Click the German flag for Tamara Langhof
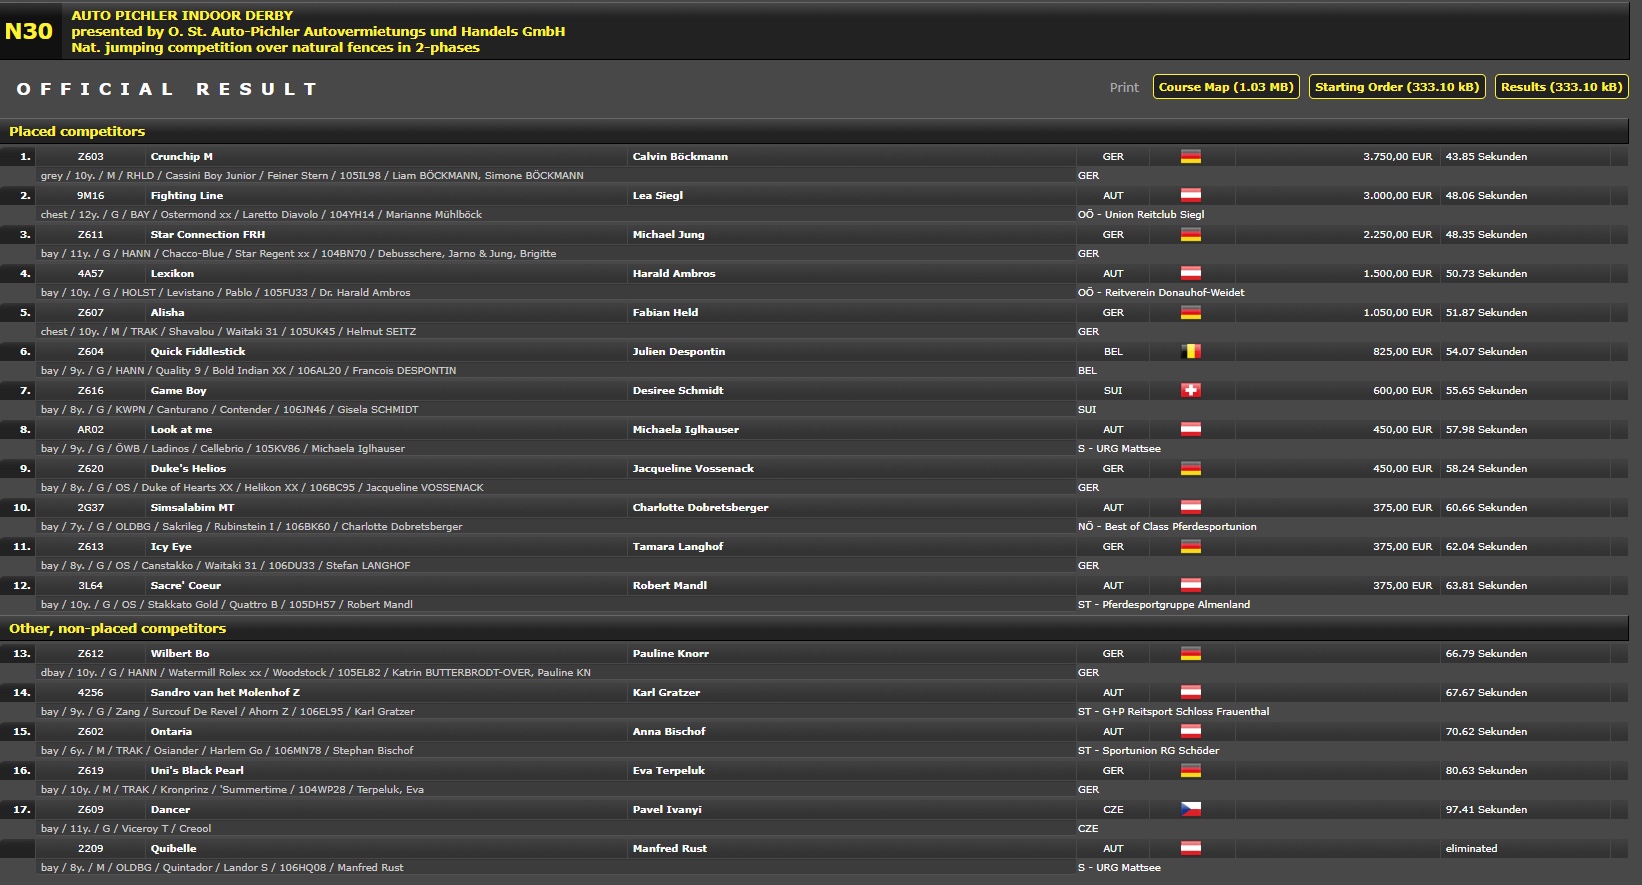Viewport: 1642px width, 885px height. (1190, 547)
